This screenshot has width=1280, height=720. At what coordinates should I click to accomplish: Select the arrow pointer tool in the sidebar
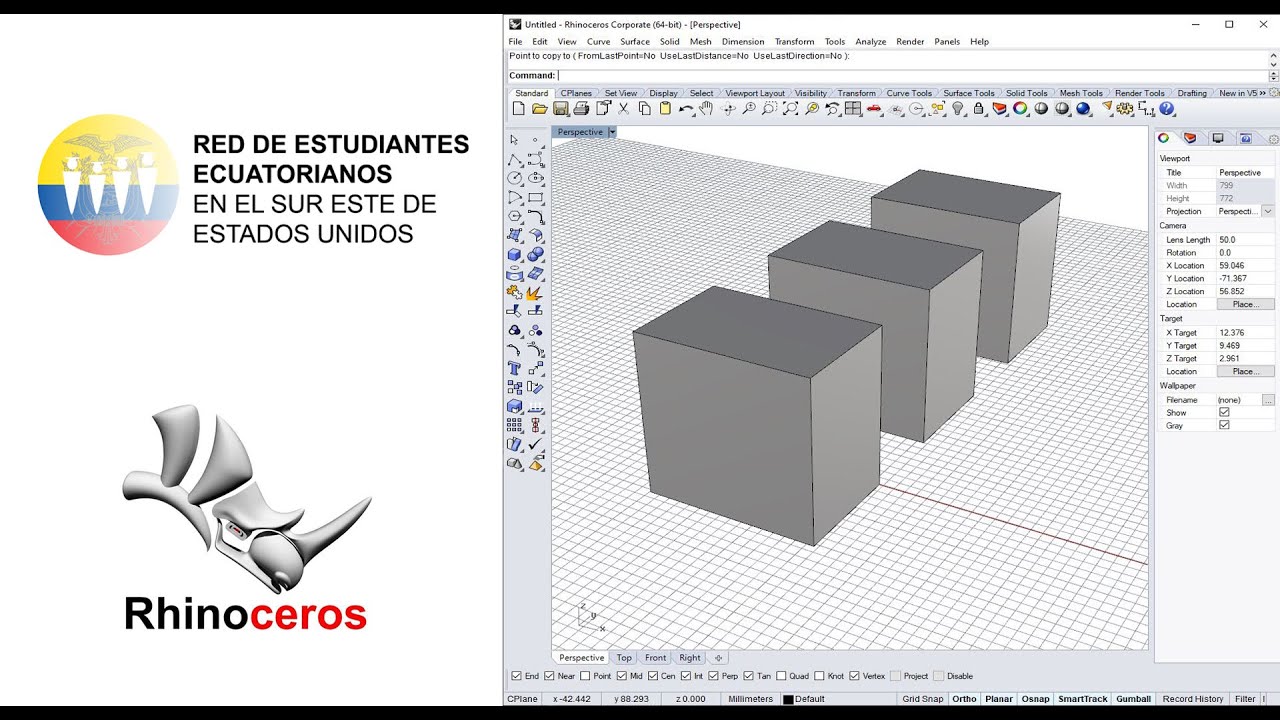tap(514, 140)
